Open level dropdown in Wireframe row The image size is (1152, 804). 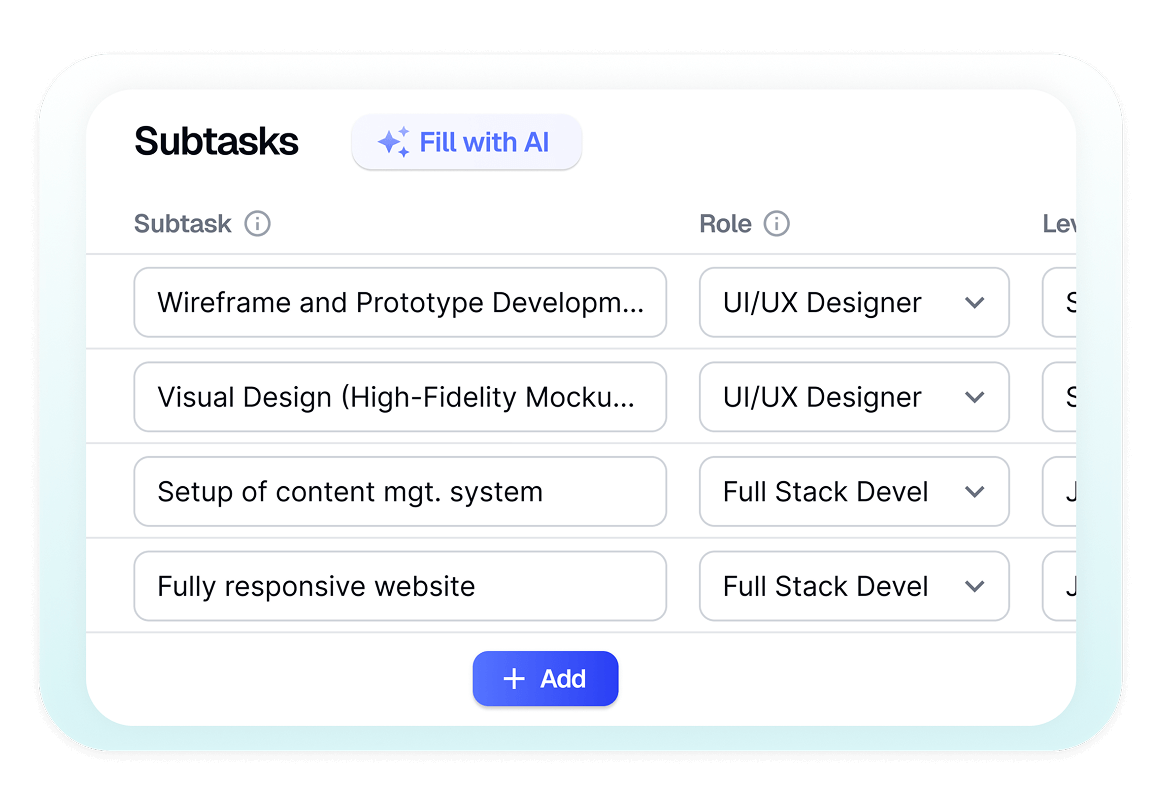click(1060, 303)
